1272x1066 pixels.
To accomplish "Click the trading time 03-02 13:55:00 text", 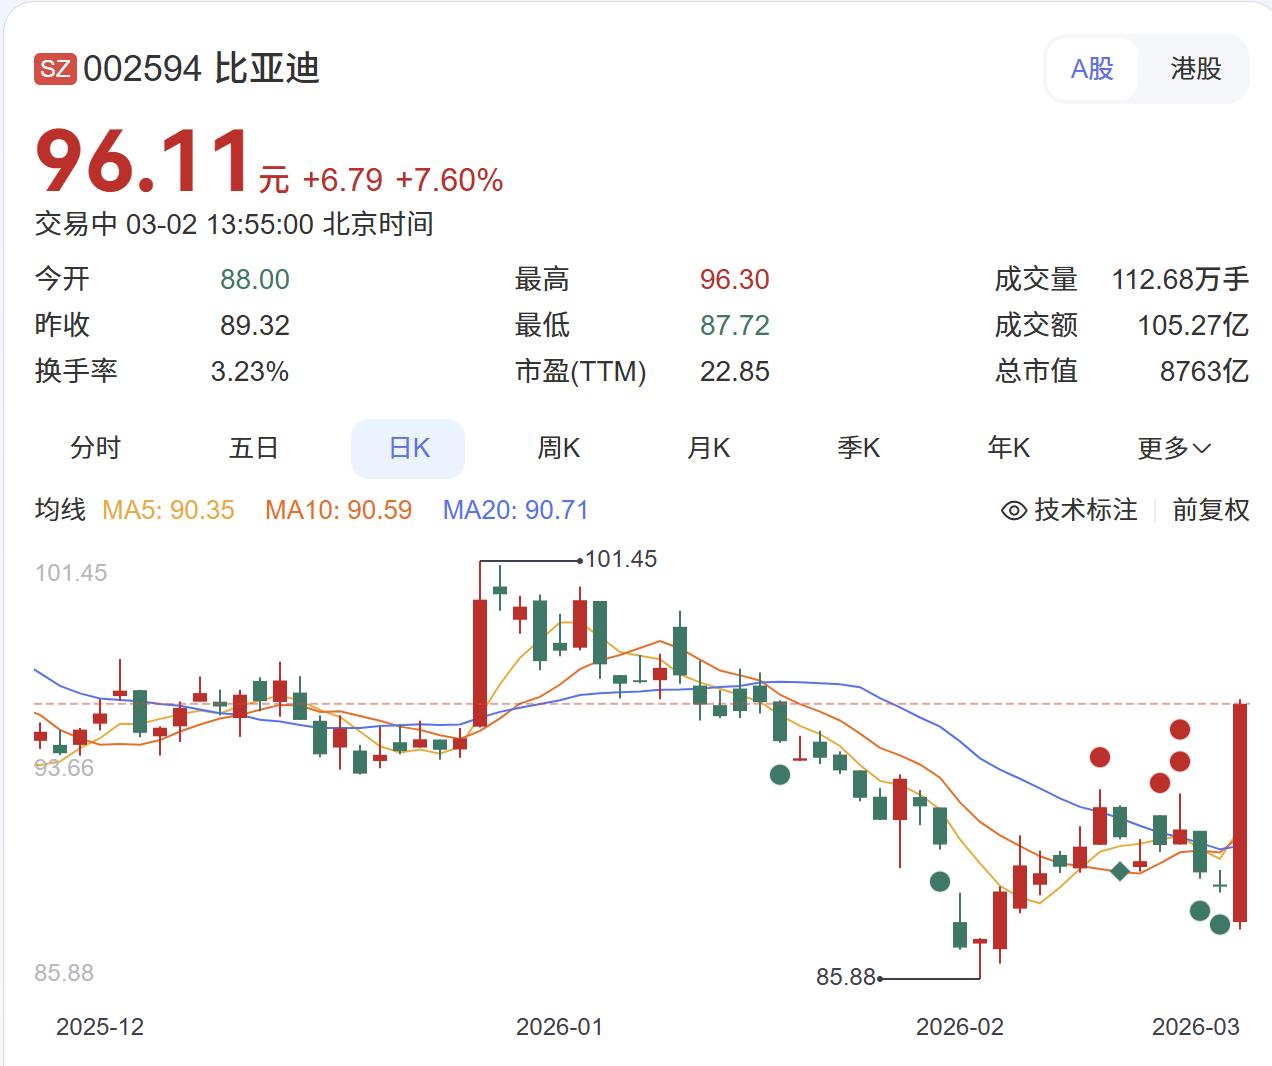I will [220, 224].
